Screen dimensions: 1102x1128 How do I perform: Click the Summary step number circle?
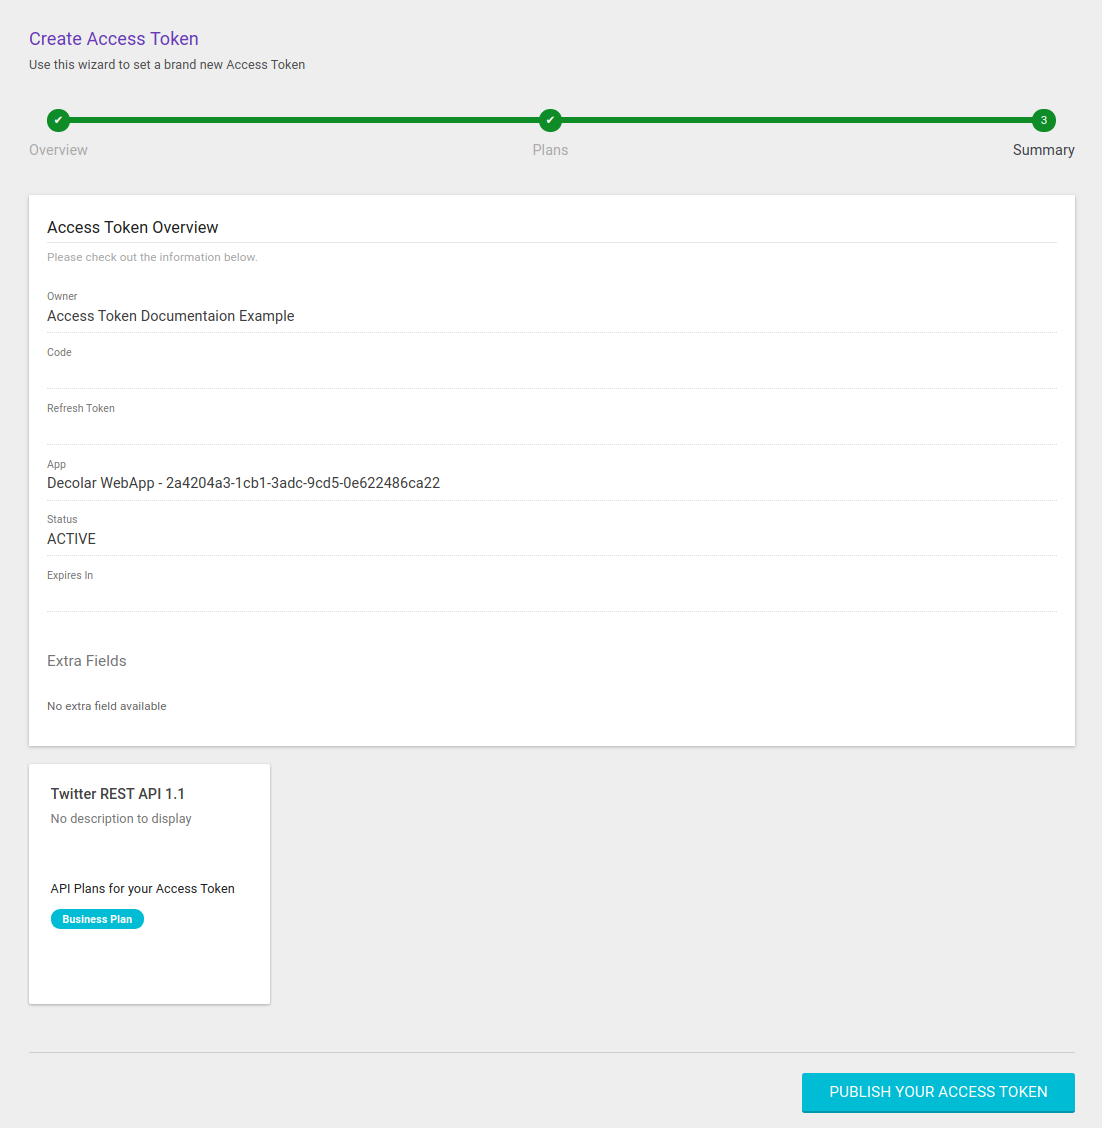pyautogui.click(x=1043, y=120)
